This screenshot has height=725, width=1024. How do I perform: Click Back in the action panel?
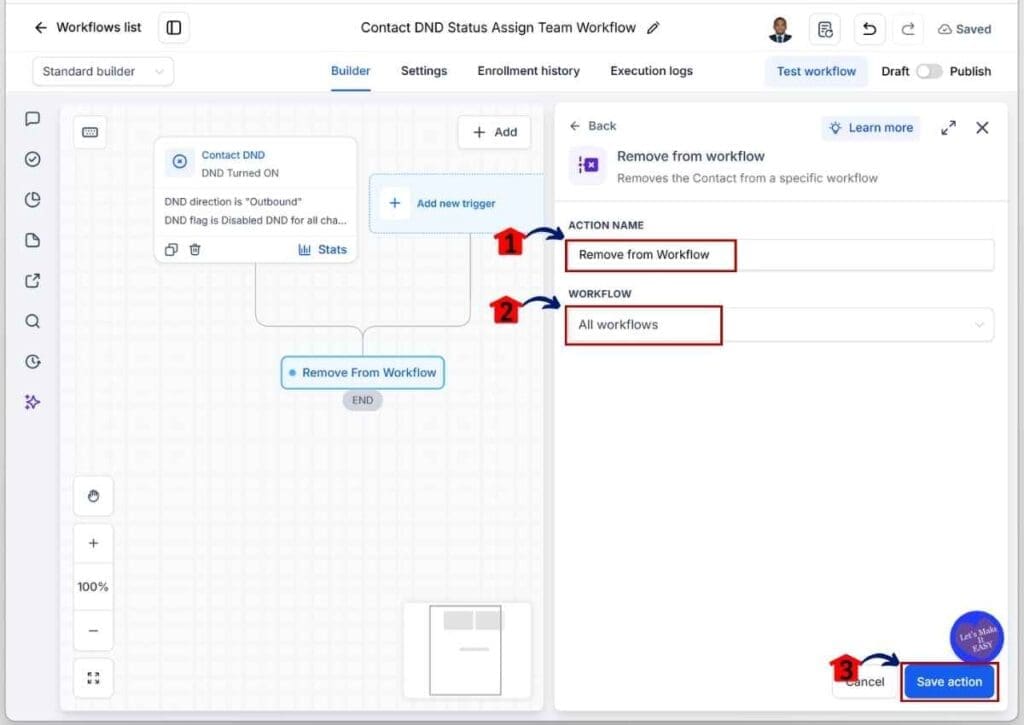click(x=592, y=126)
